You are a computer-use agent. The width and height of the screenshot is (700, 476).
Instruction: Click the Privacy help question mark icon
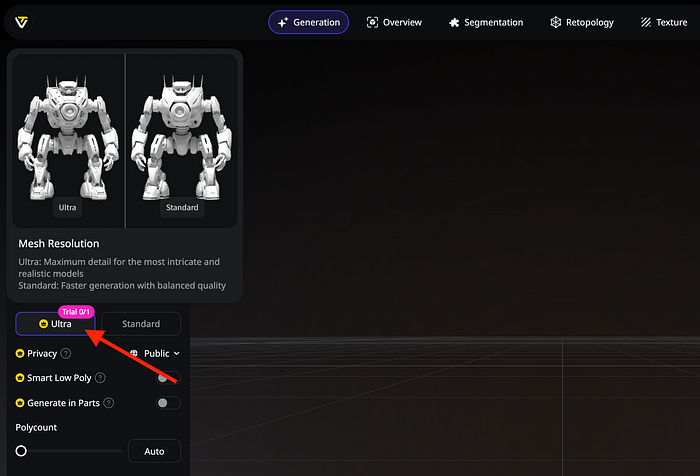66,353
